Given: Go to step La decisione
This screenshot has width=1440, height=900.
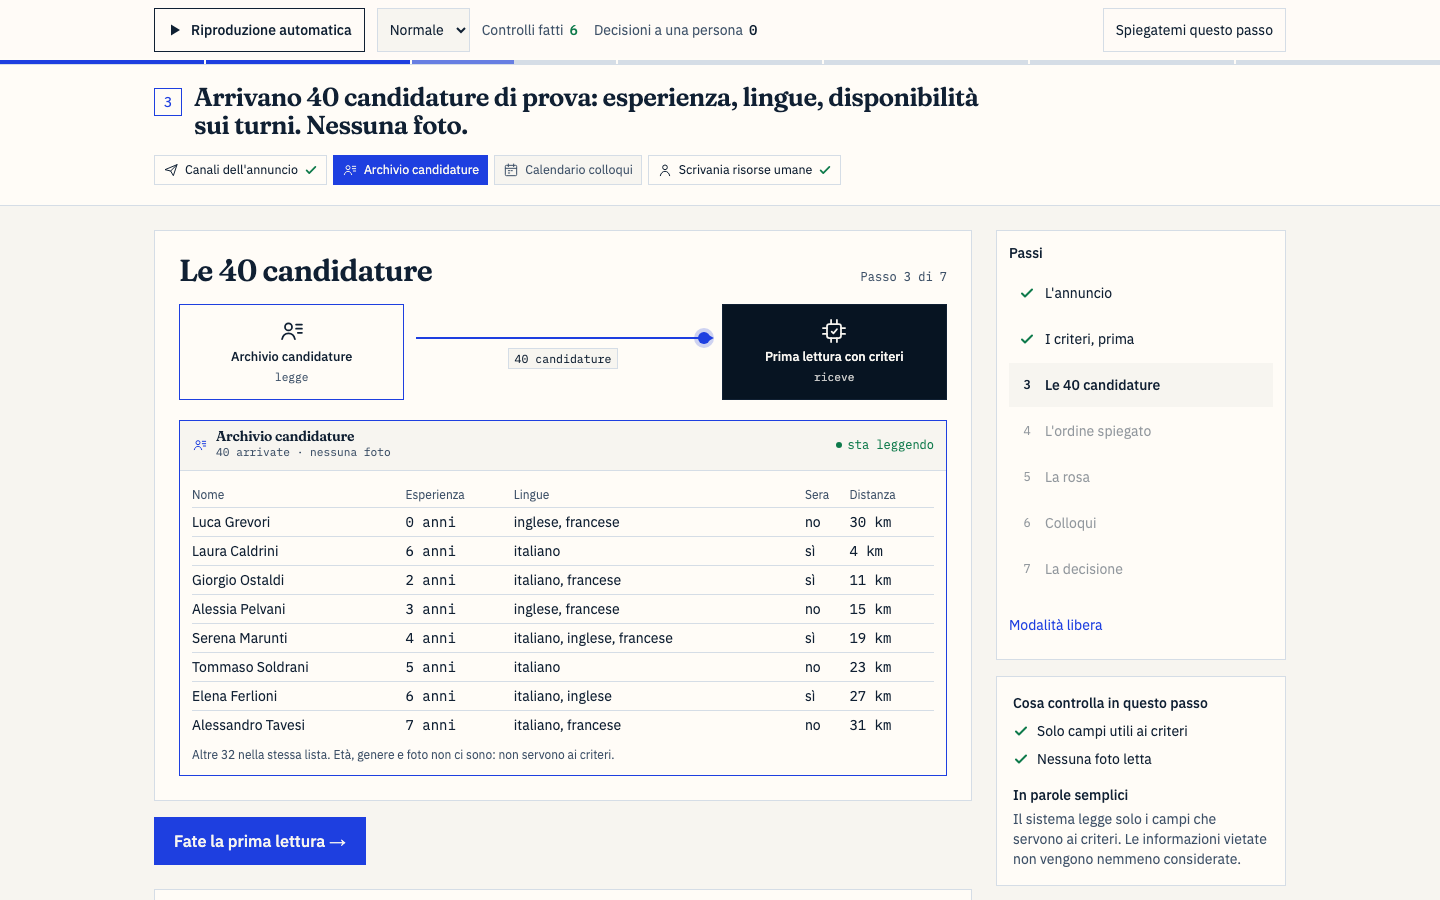Looking at the screenshot, I should point(1141,569).
